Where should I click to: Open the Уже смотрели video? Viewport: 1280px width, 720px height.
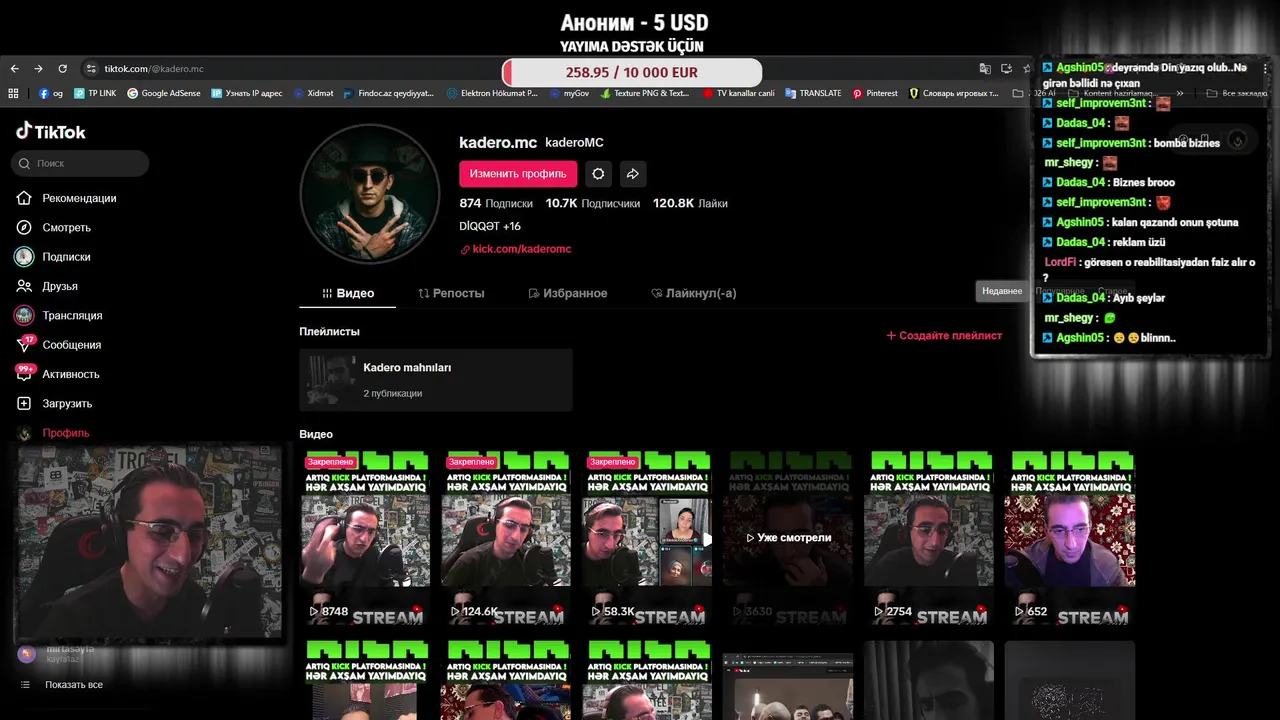788,538
